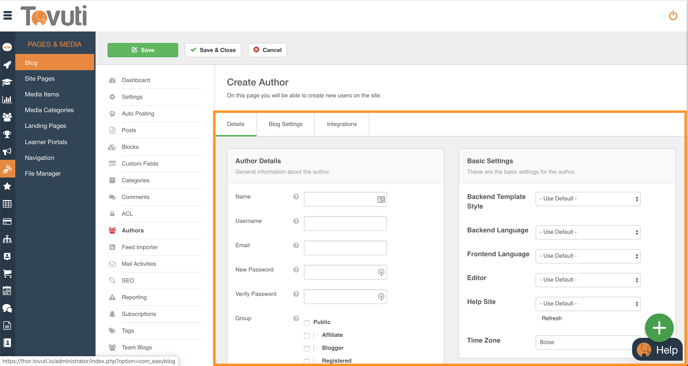The image size is (688, 366).
Task: Open Learner Portals menu item
Action: [x=46, y=142]
